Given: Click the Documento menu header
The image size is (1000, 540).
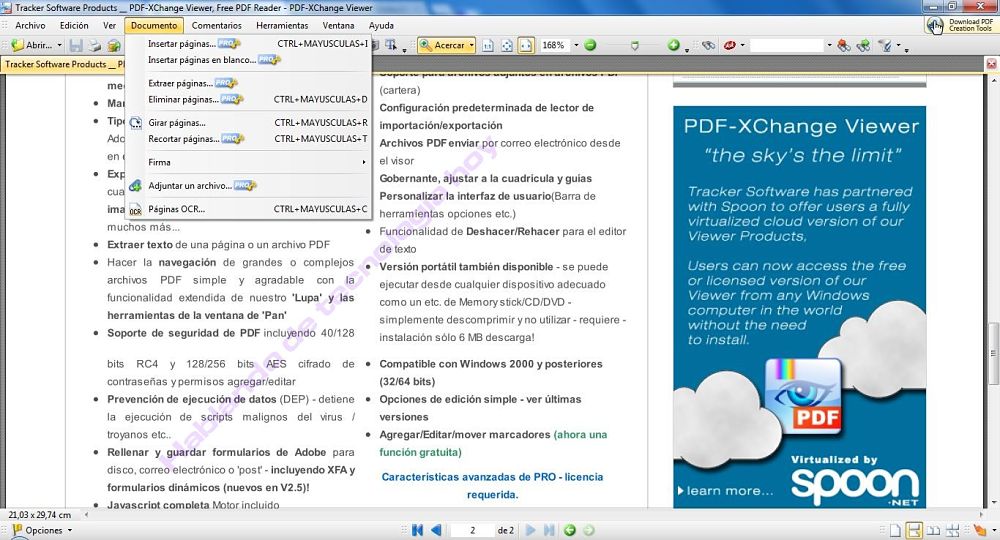Looking at the screenshot, I should tap(154, 26).
